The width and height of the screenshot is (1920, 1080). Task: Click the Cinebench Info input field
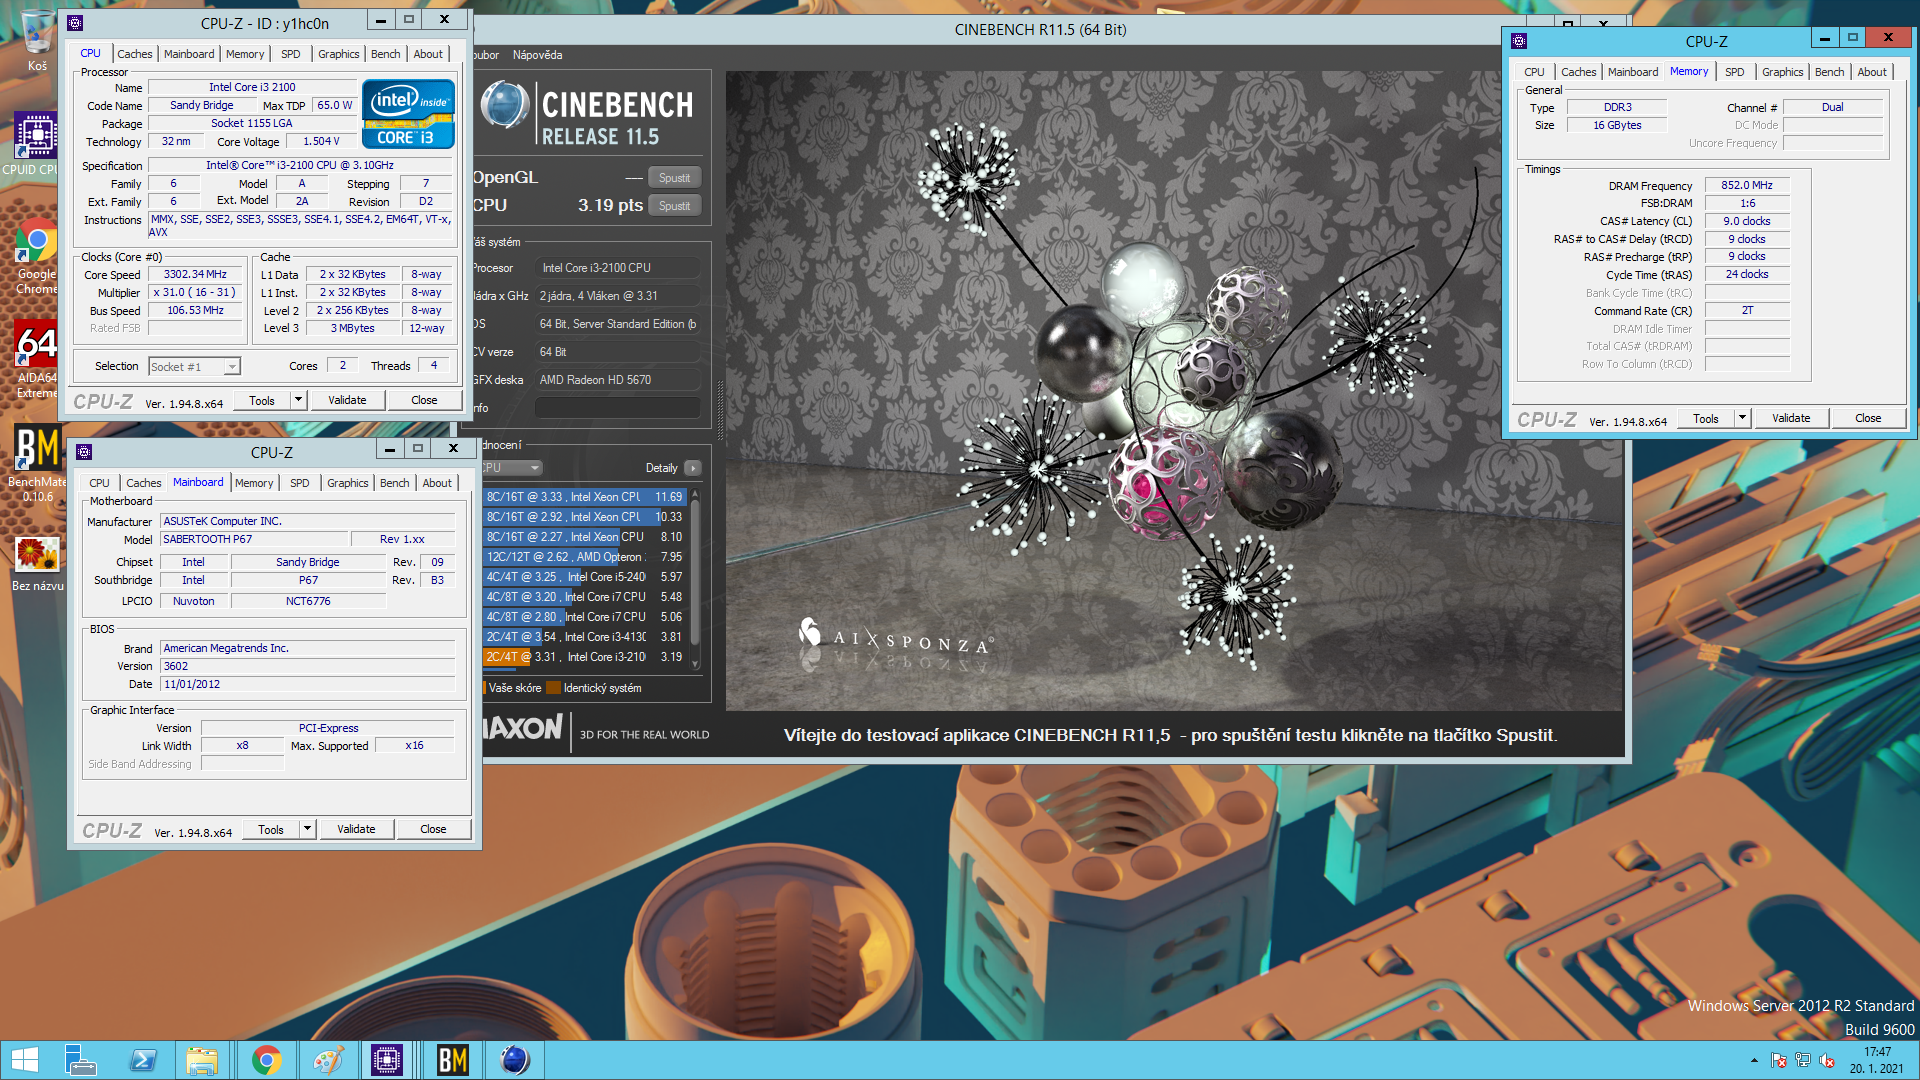pos(617,408)
